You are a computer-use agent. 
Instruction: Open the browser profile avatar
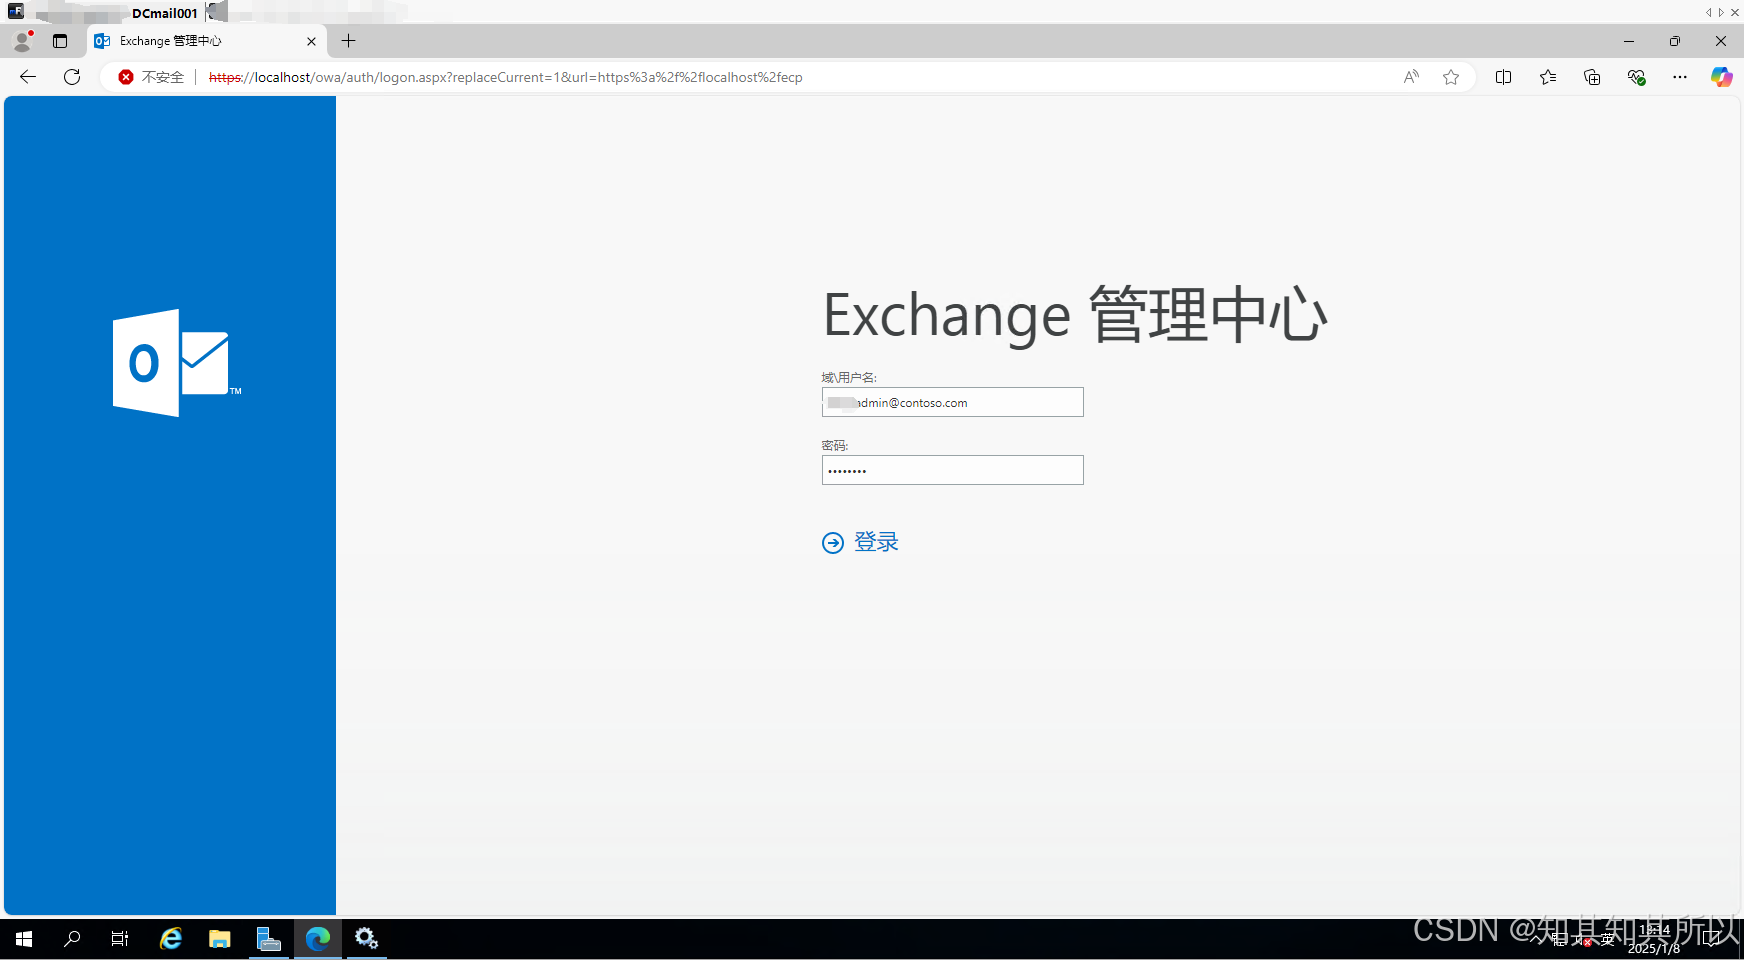point(22,41)
